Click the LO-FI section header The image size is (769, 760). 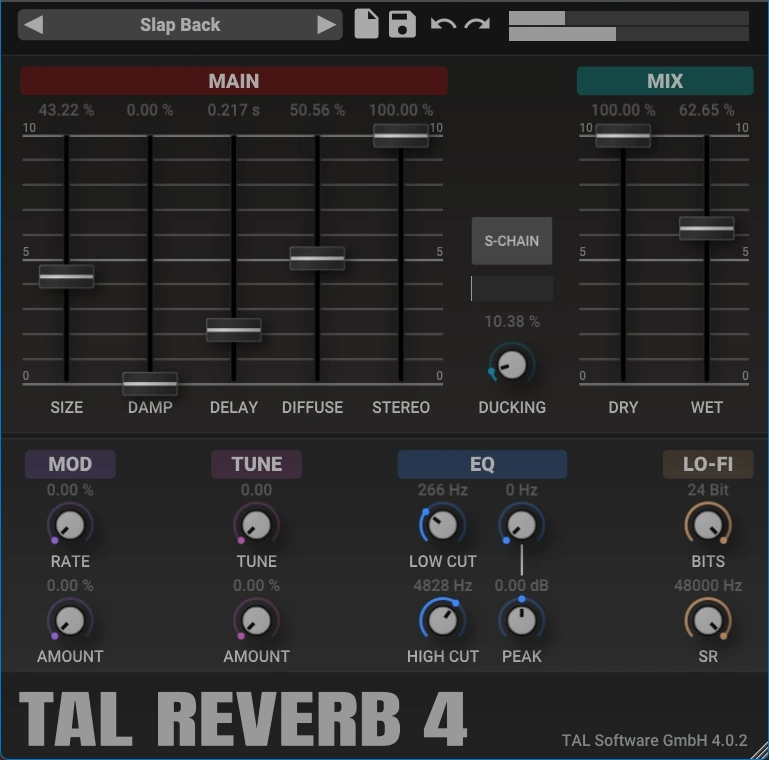708,464
